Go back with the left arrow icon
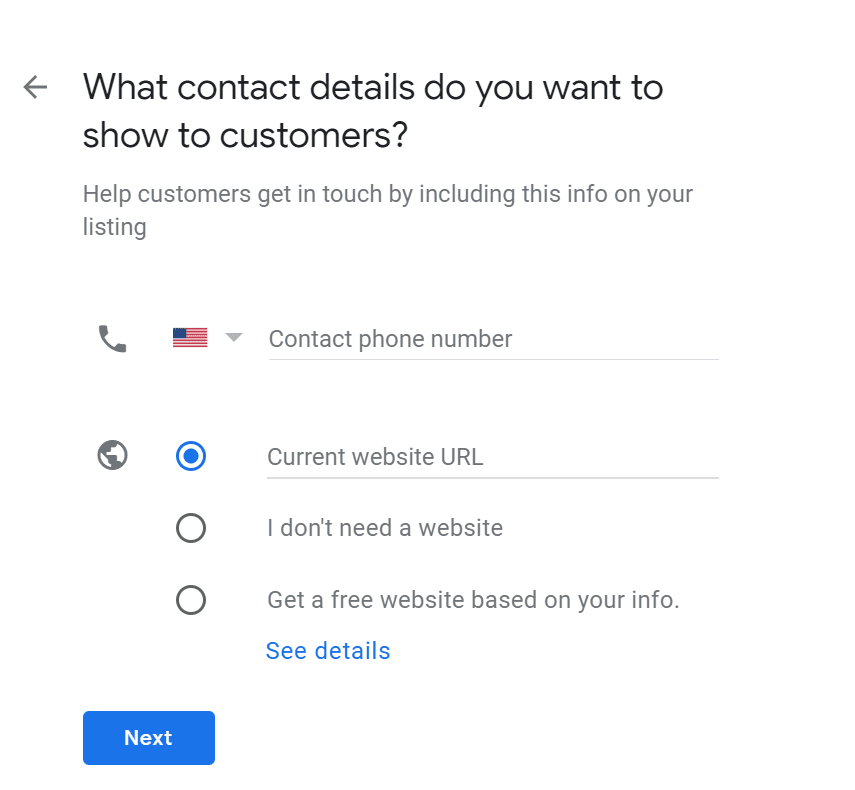This screenshot has width=855, height=790. click(35, 87)
